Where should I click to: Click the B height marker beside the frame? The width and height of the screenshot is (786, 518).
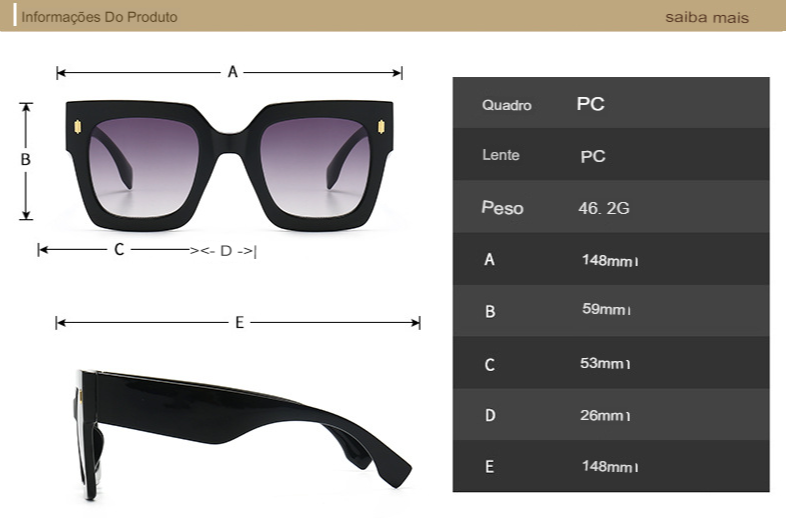point(26,160)
